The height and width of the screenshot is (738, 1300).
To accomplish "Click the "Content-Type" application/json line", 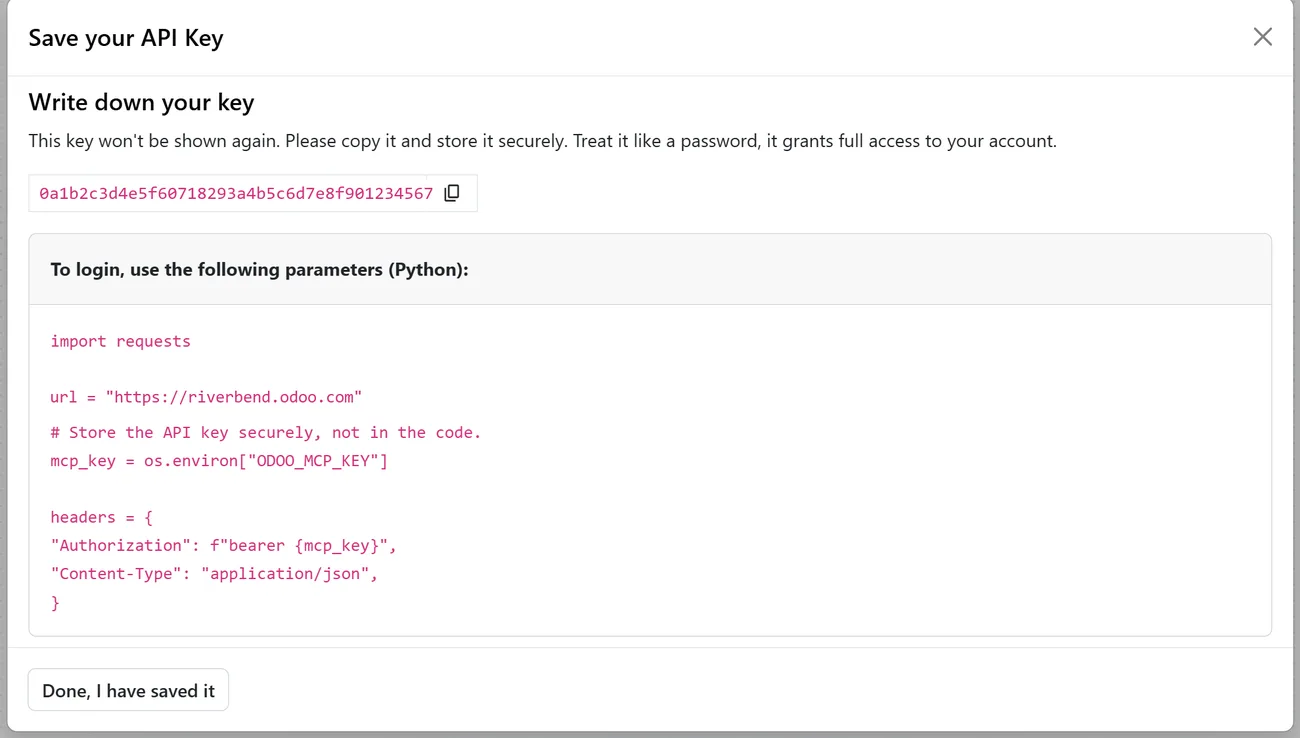I will 214,574.
